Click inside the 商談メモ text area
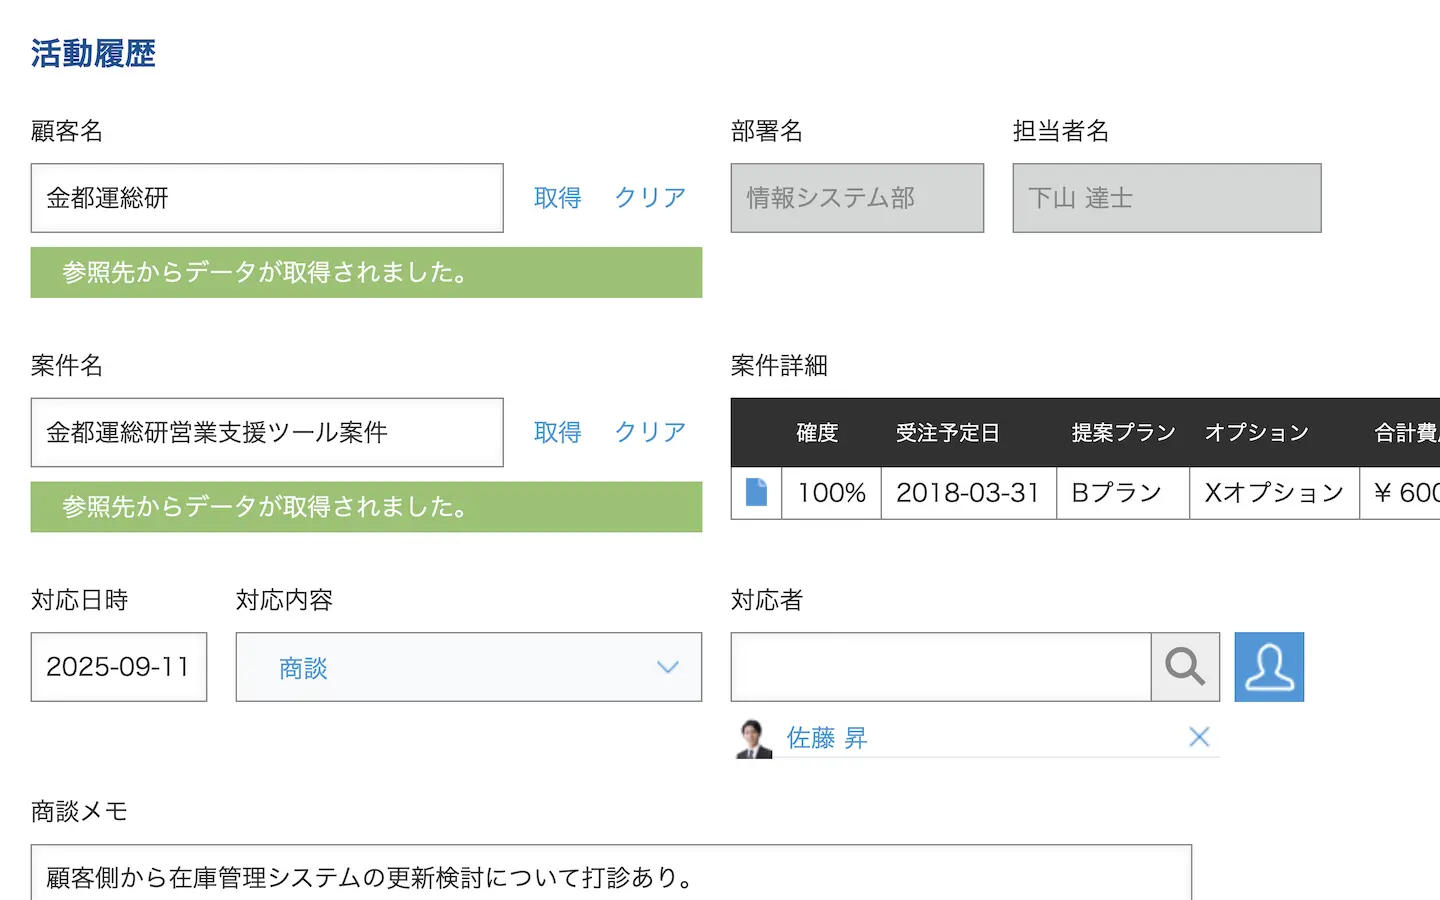This screenshot has height=900, width=1440. pyautogui.click(x=610, y=875)
